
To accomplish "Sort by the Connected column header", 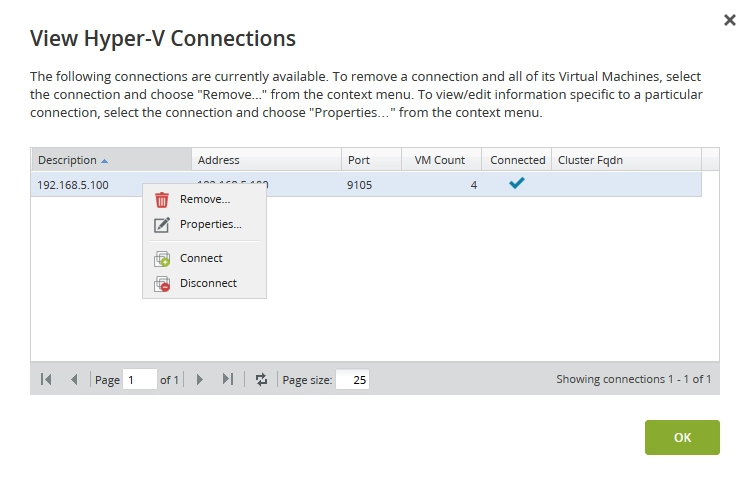I will (x=517, y=160).
